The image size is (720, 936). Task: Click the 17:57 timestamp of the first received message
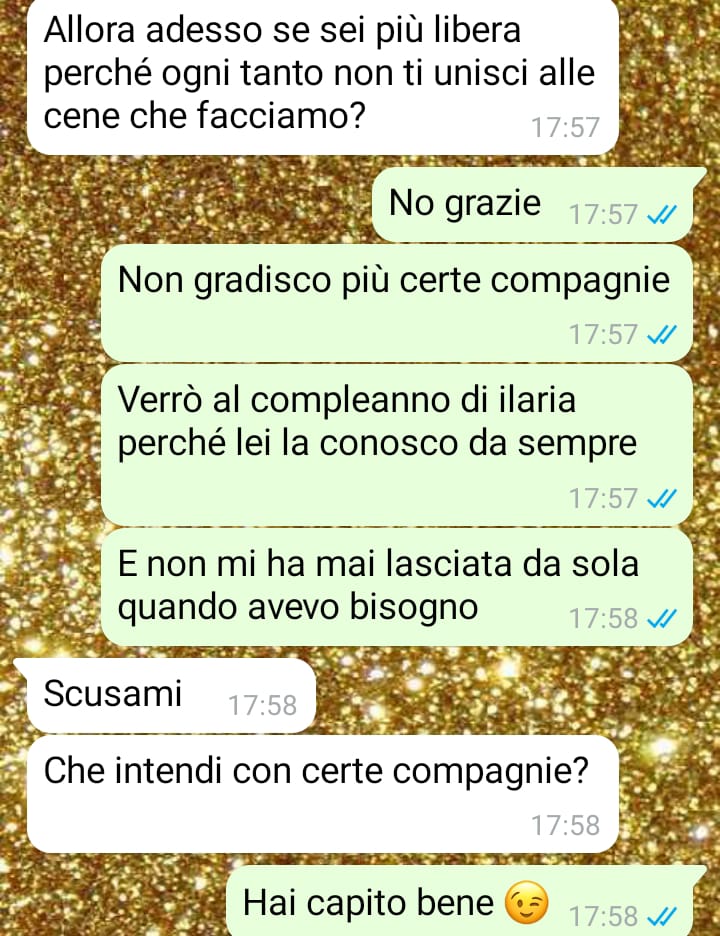[x=565, y=127]
